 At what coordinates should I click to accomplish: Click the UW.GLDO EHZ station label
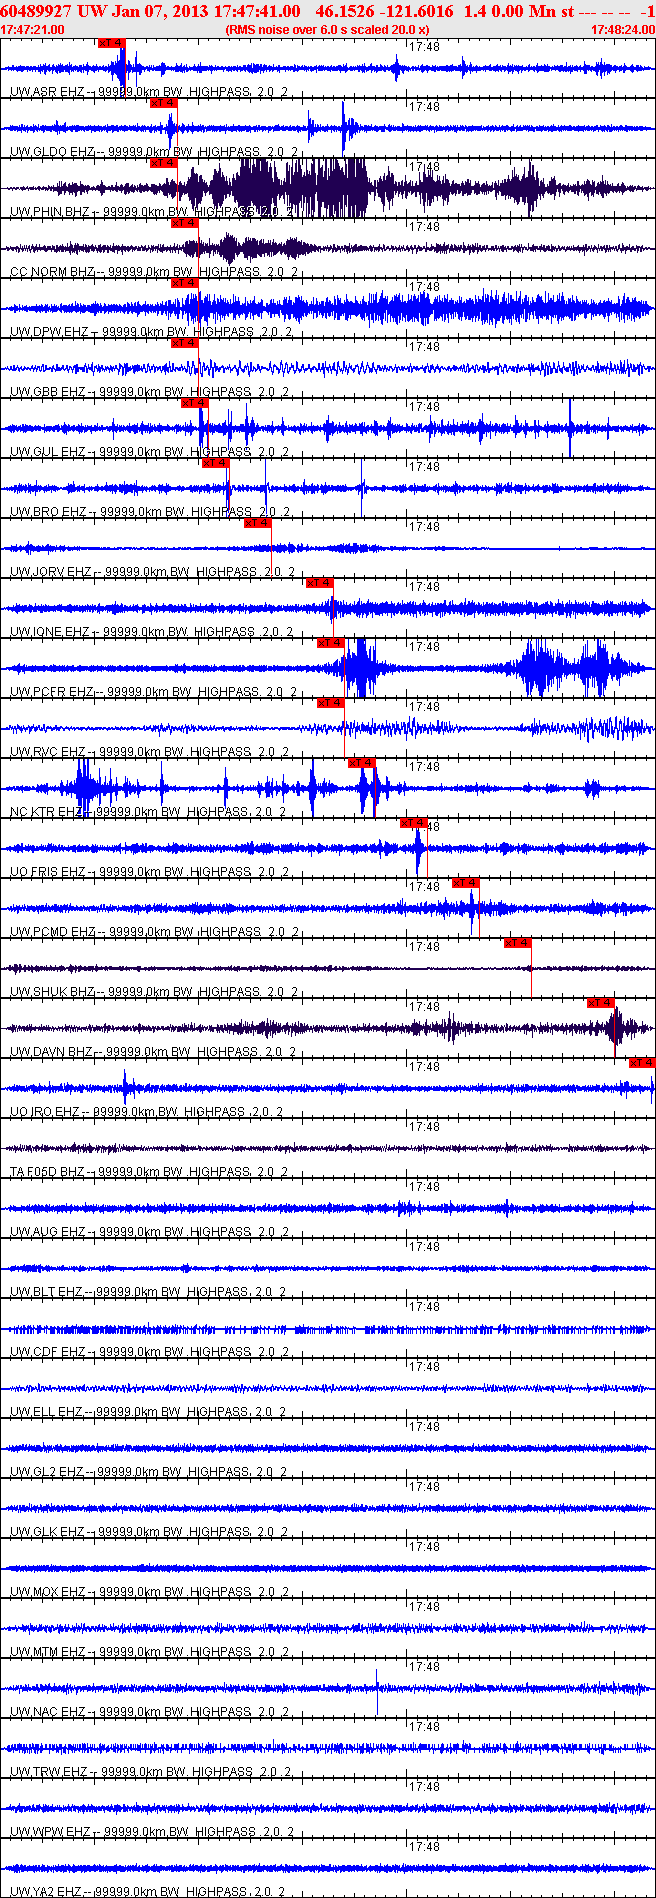[52, 152]
